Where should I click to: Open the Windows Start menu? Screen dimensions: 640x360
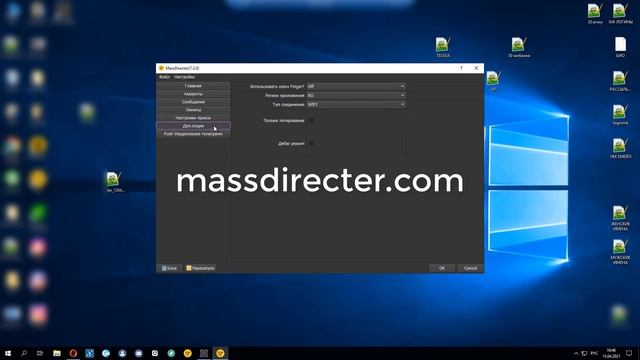click(8, 353)
